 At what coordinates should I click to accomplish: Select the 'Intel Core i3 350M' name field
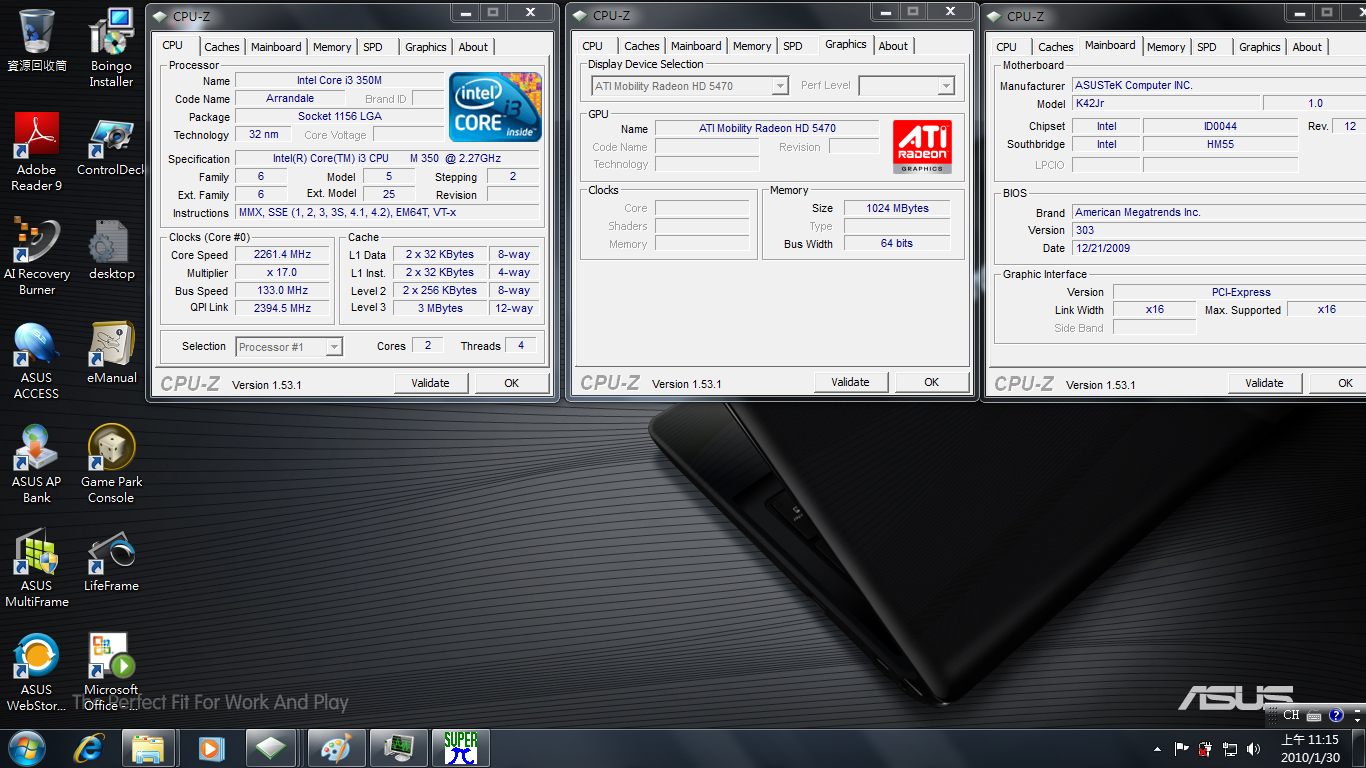[x=340, y=81]
